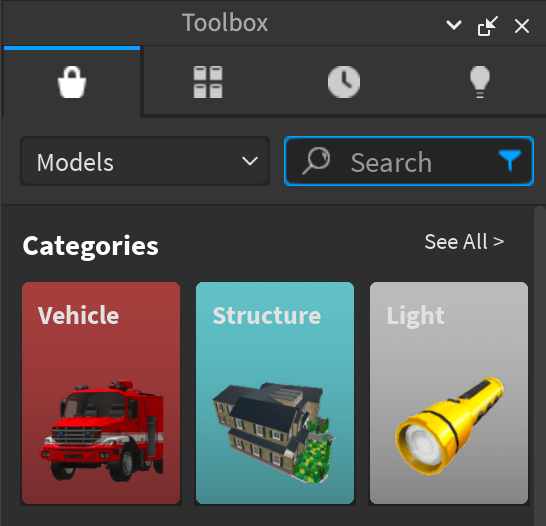Screen dimensions: 546x526
Task: Click the Toolbox vertical scrollbar
Action: [540, 366]
